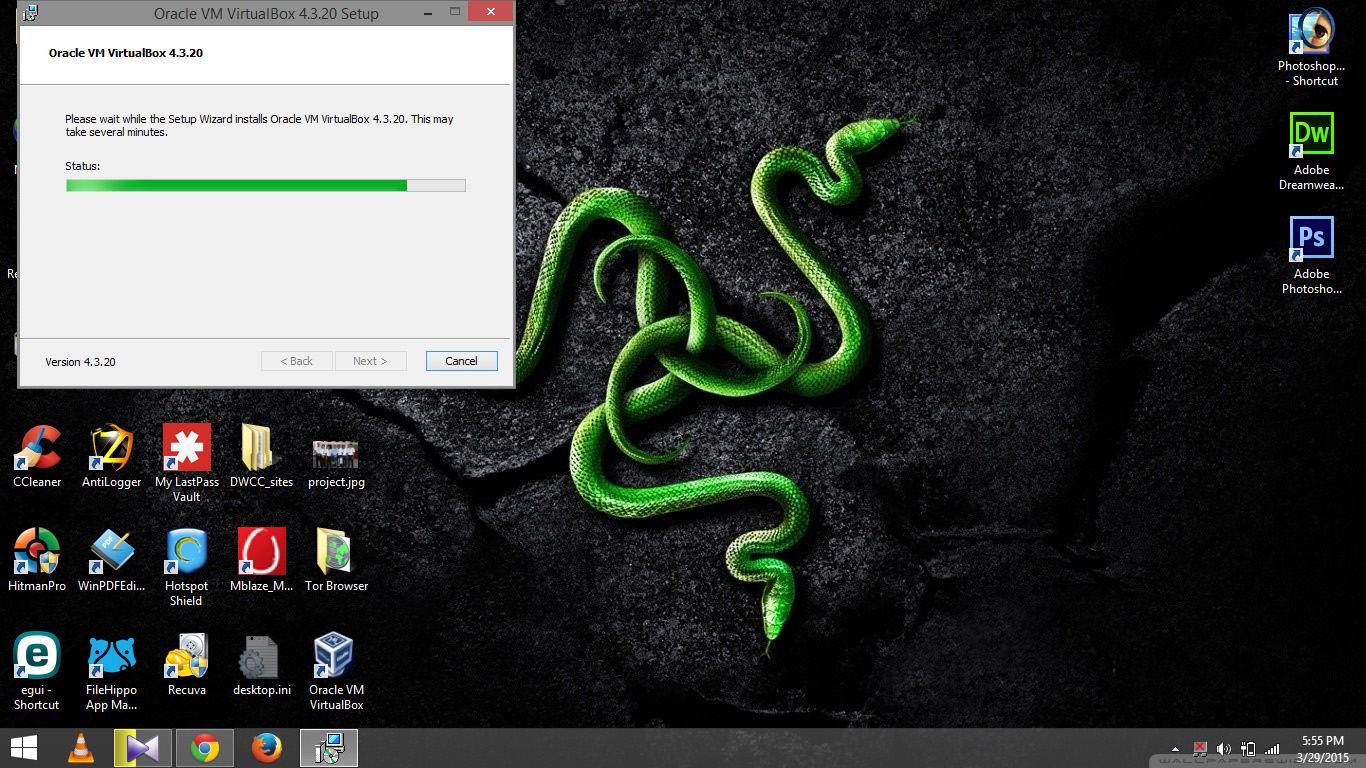Select the Recuva desktop shortcut

click(x=187, y=664)
